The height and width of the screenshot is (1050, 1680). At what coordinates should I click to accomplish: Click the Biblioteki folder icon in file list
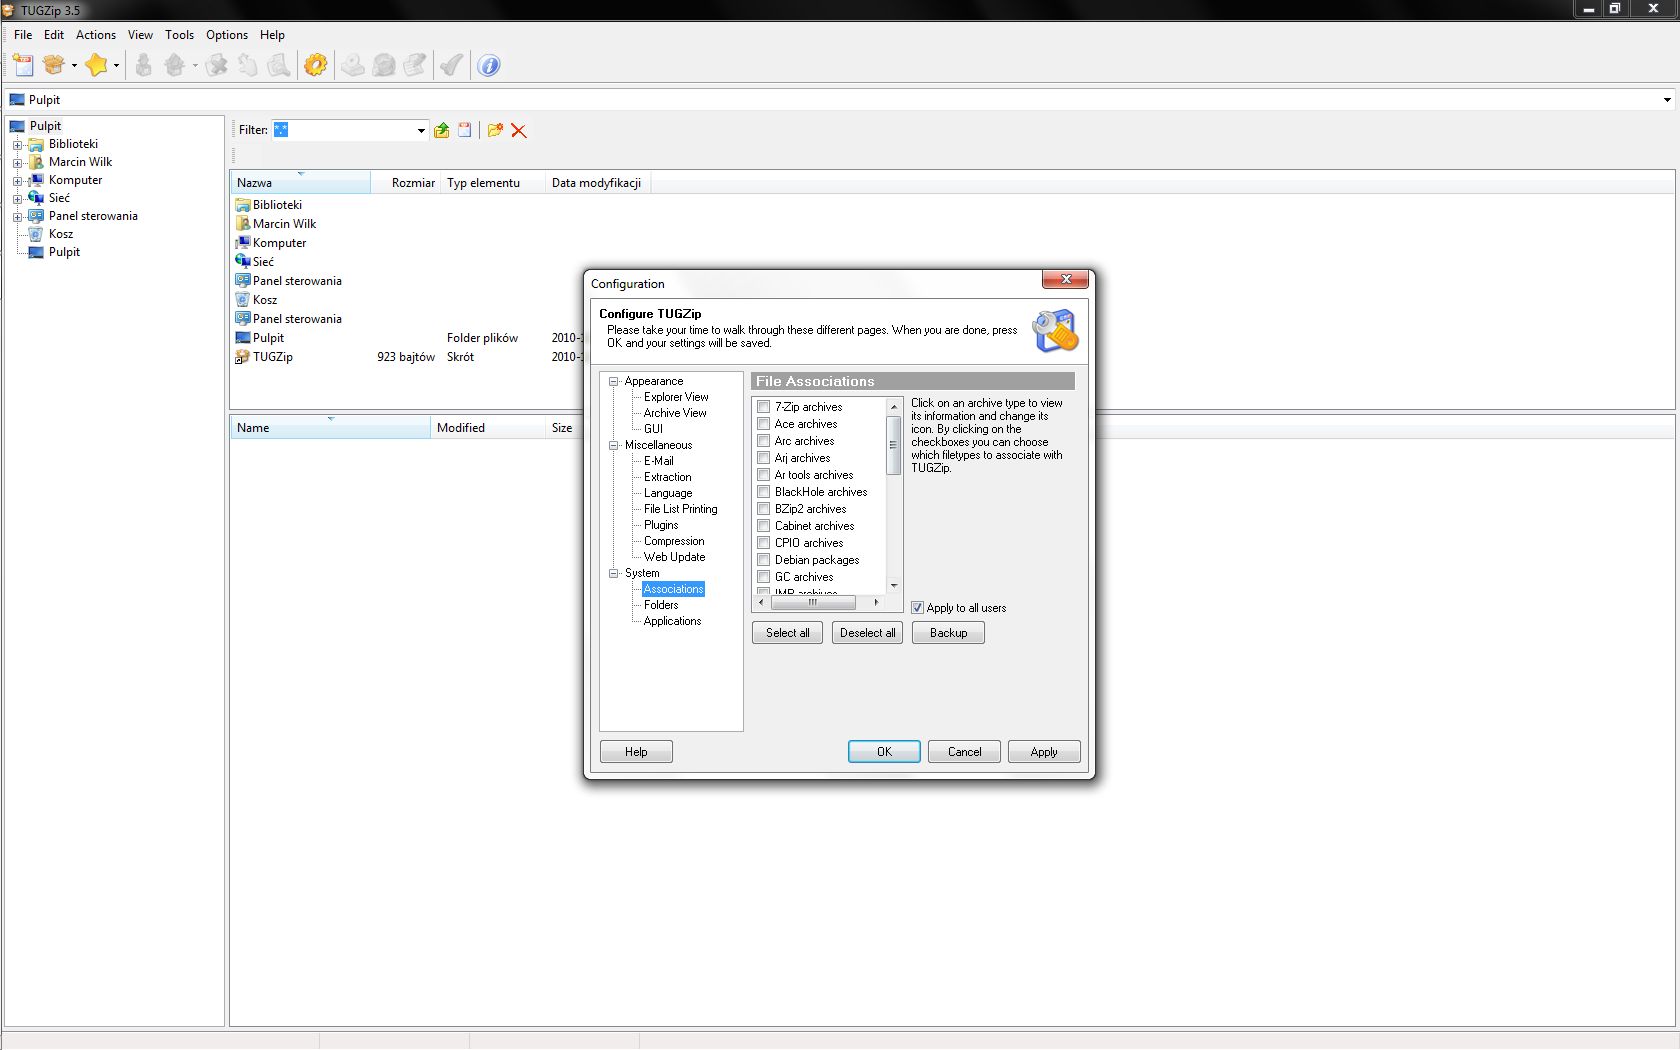coord(243,205)
